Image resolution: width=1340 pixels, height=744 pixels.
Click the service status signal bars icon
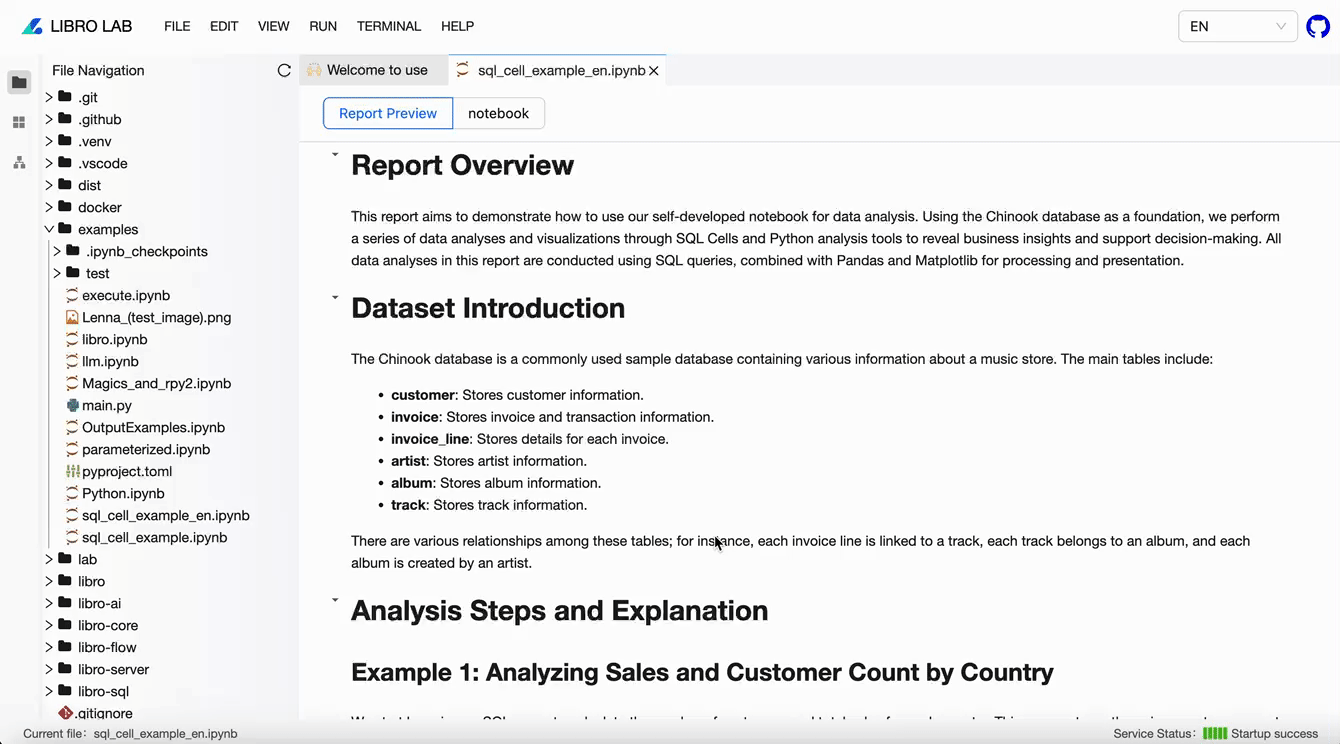click(x=1214, y=733)
